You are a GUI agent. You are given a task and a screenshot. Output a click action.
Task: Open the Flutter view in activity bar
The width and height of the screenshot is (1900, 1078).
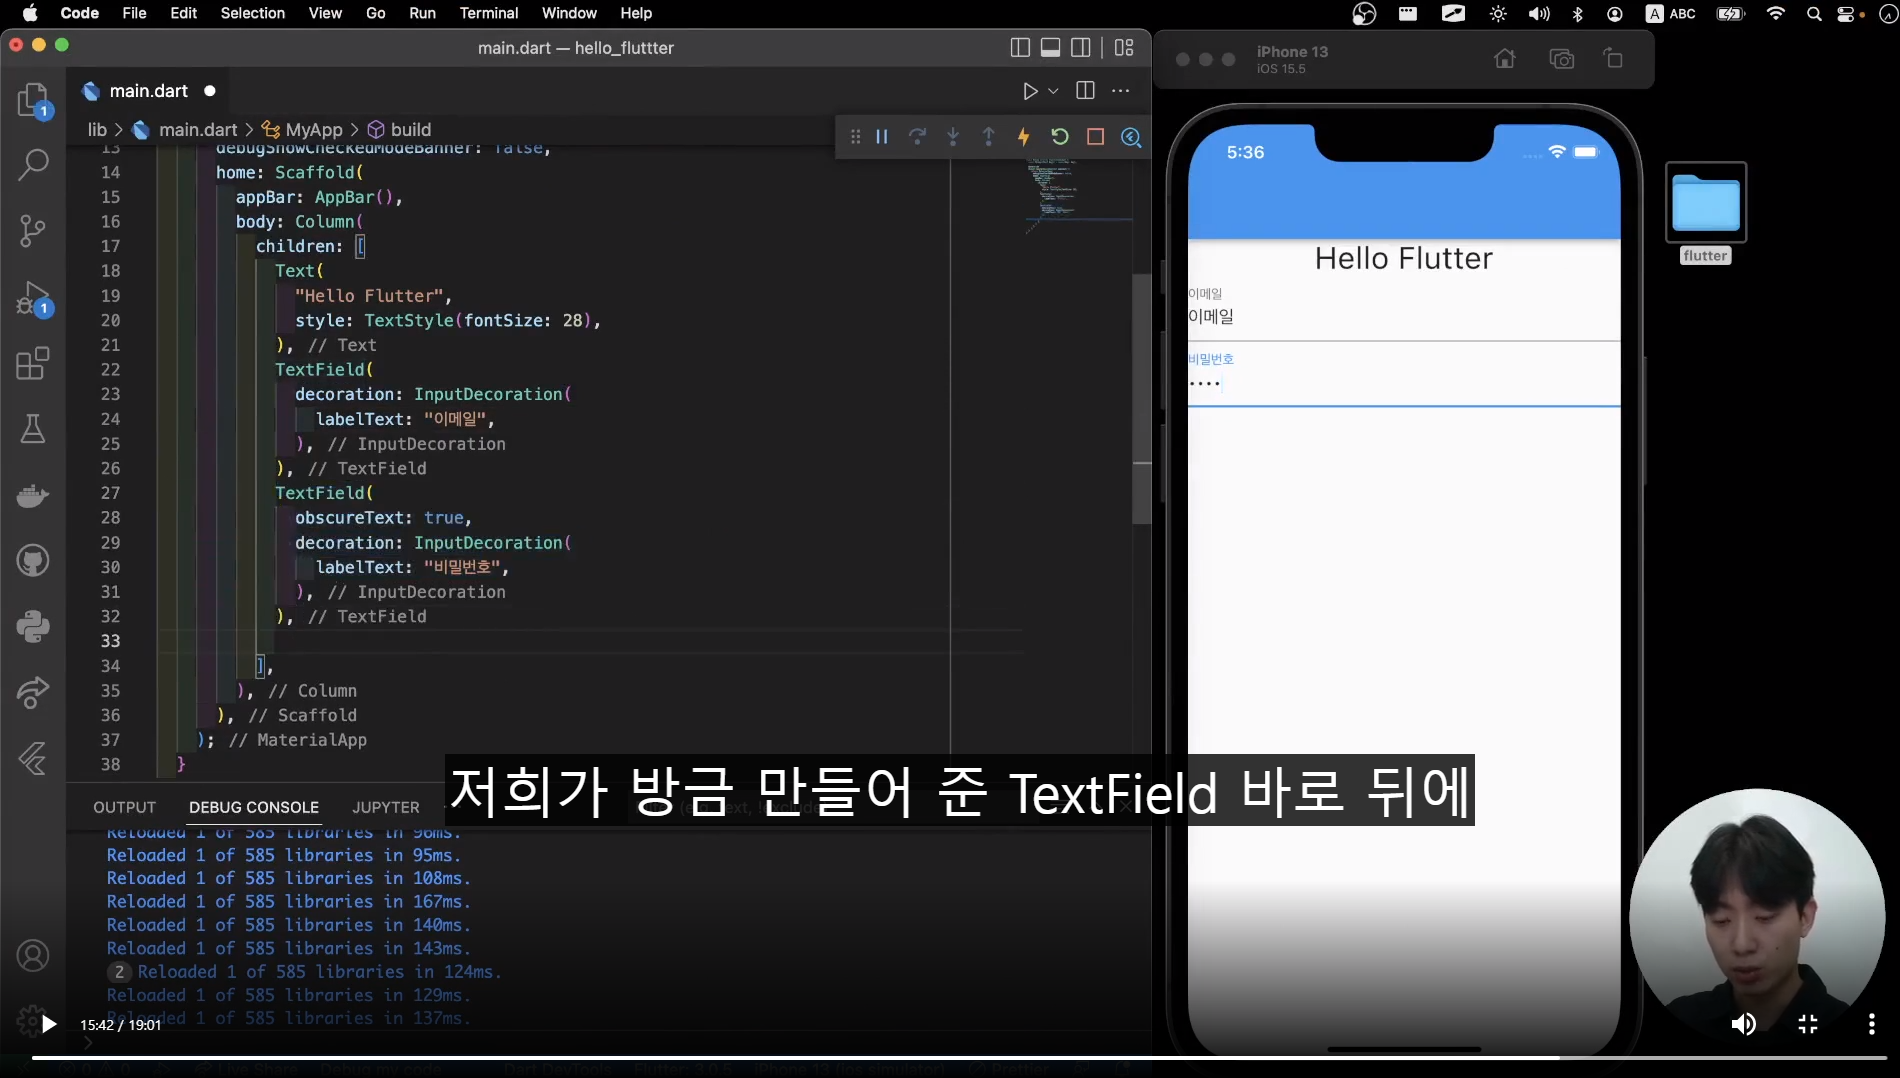pos(33,759)
